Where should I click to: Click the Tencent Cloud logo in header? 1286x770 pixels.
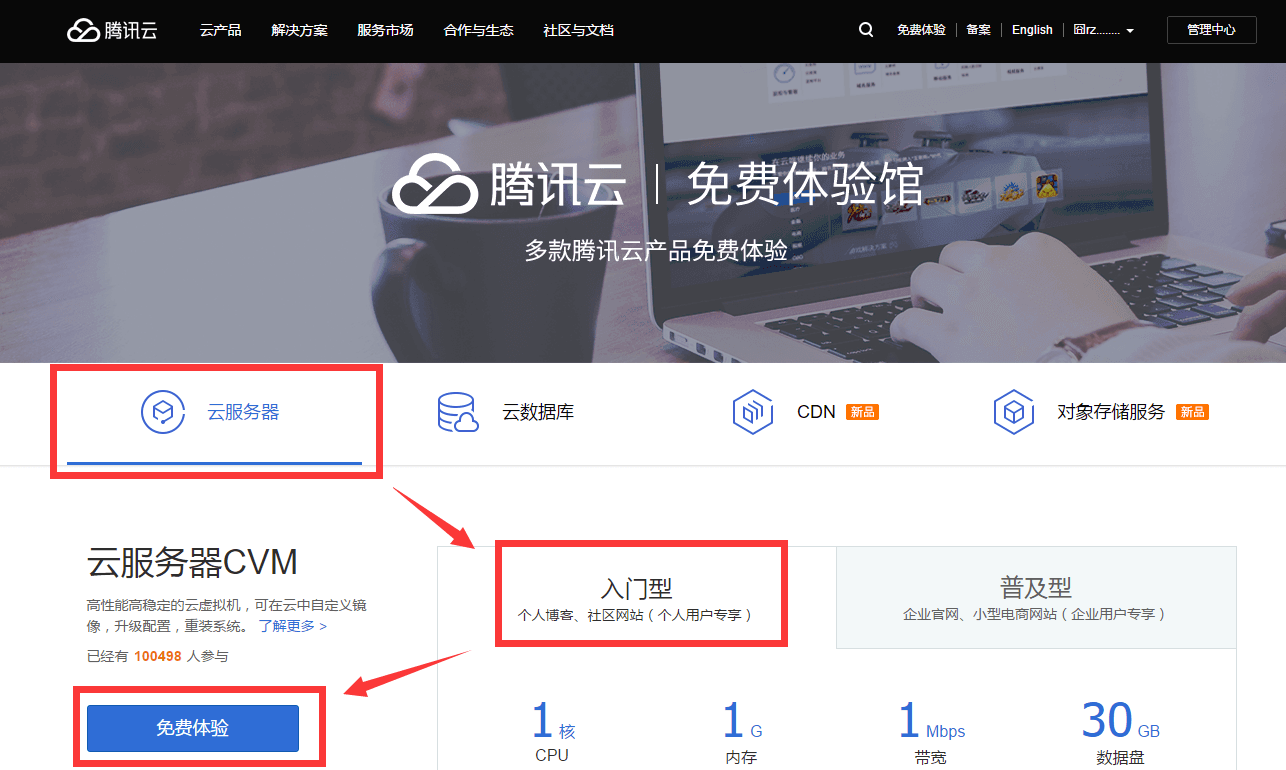(x=112, y=30)
